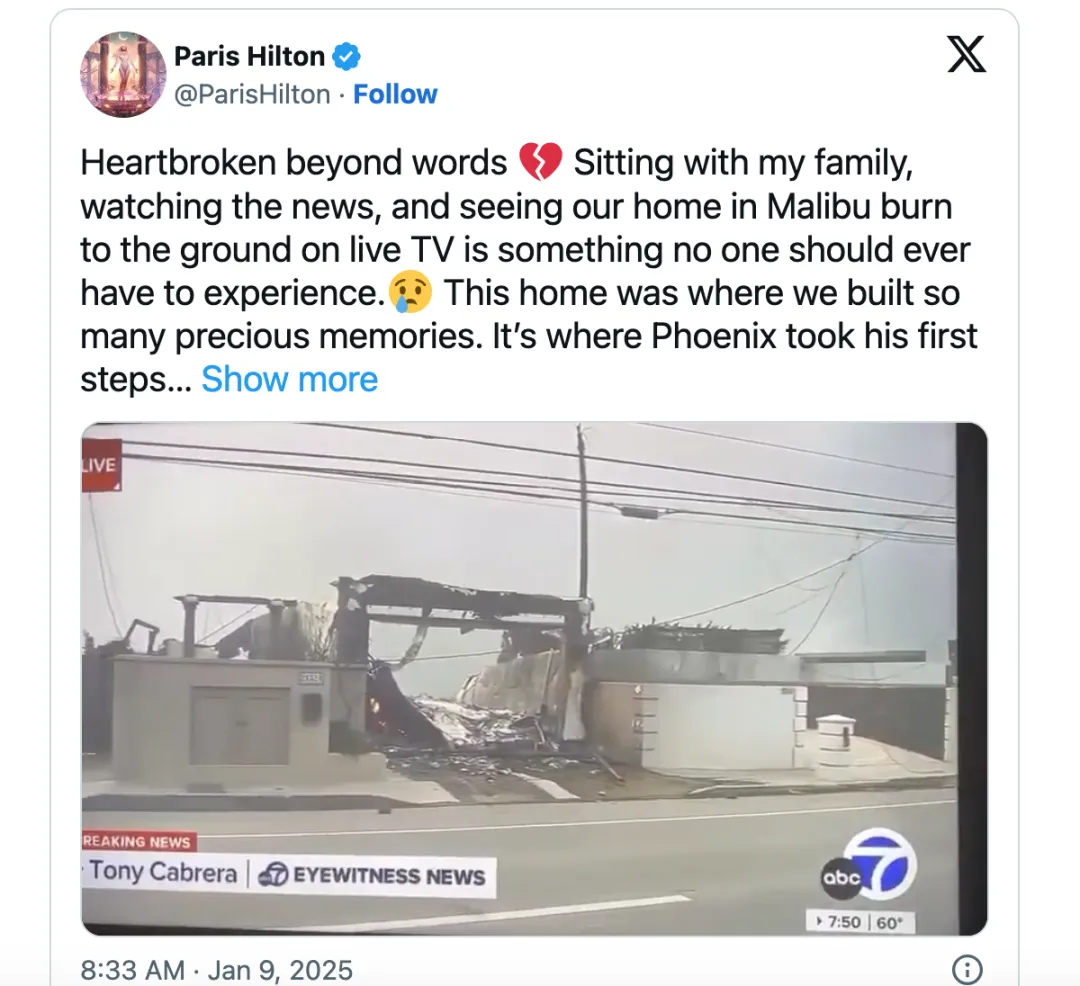The width and height of the screenshot is (1080, 986).
Task: Play the burned Malibu home video
Action: (x=534, y=679)
